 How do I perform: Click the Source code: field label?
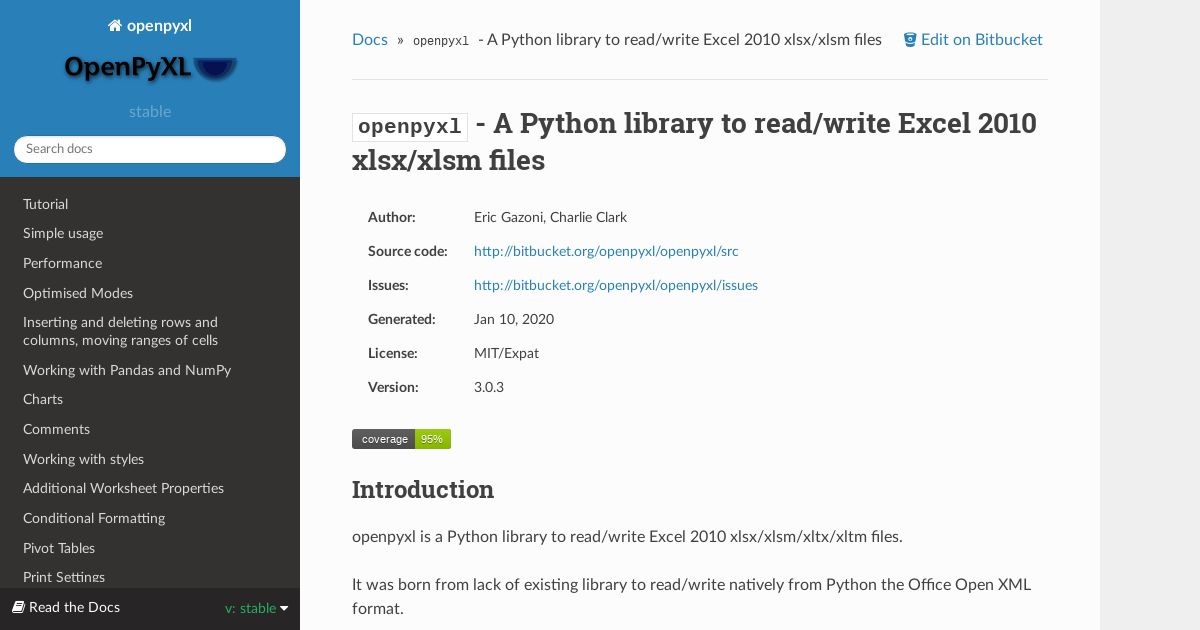point(408,251)
